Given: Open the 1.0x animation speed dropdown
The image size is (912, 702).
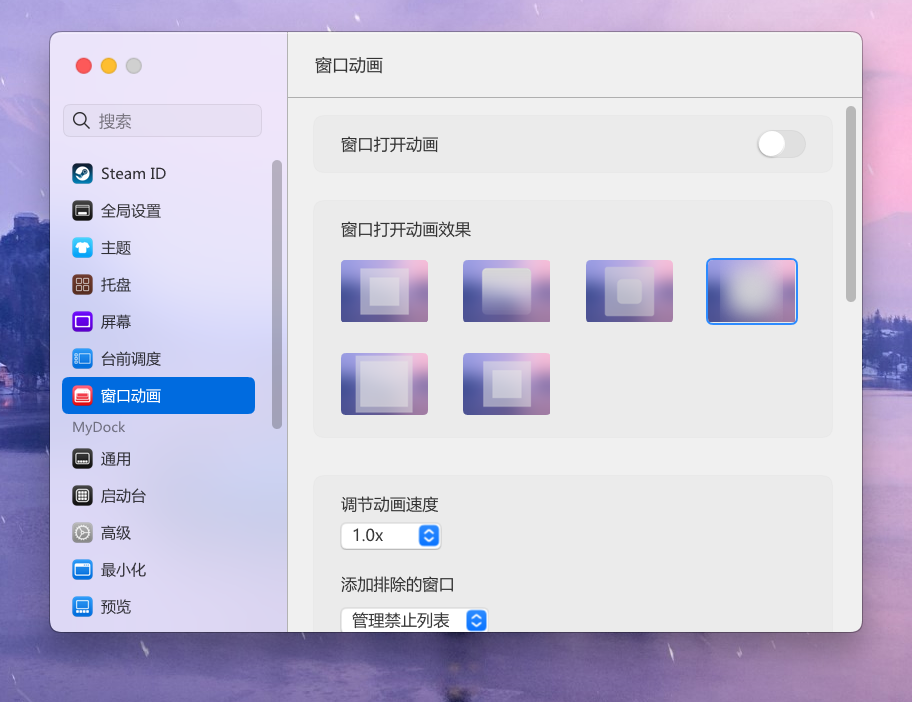Looking at the screenshot, I should click(391, 536).
